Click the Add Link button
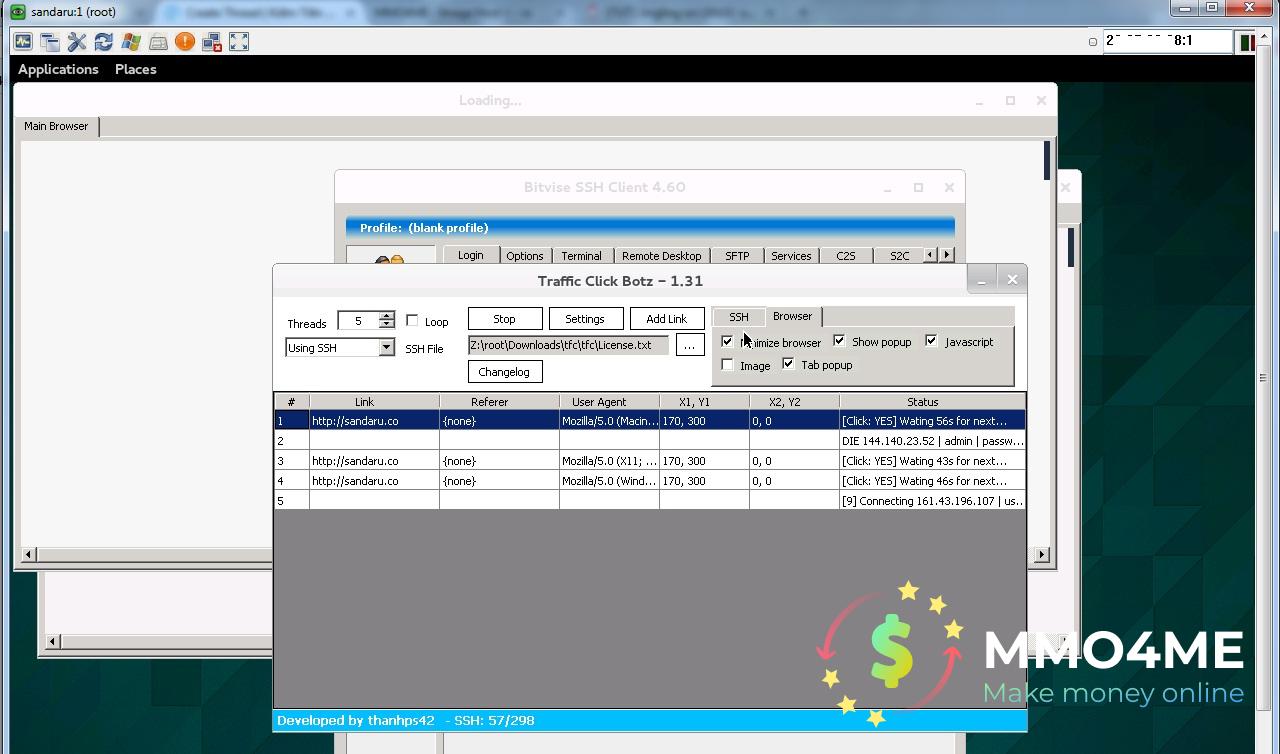1280x754 pixels. point(667,319)
